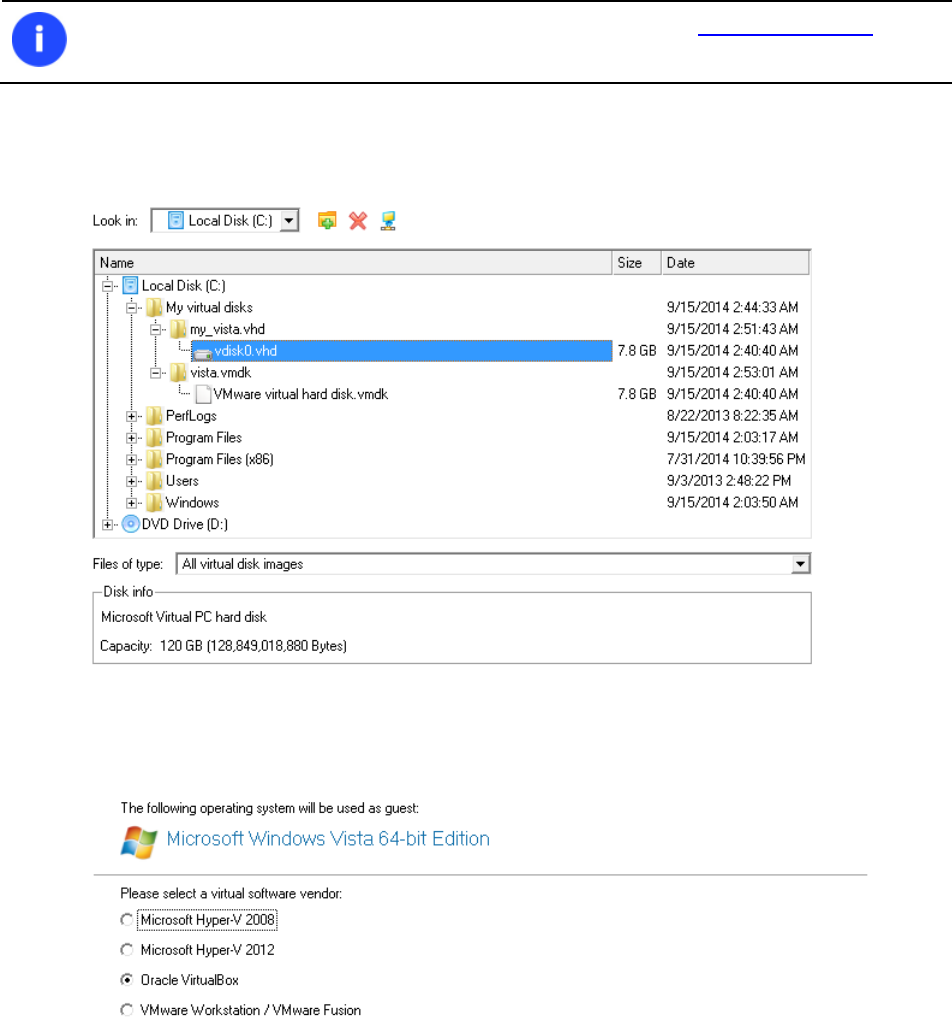Screen dimensions: 952x1032
Task: Click Microsoft Virtual PC hard disk text
Action: pos(184,617)
